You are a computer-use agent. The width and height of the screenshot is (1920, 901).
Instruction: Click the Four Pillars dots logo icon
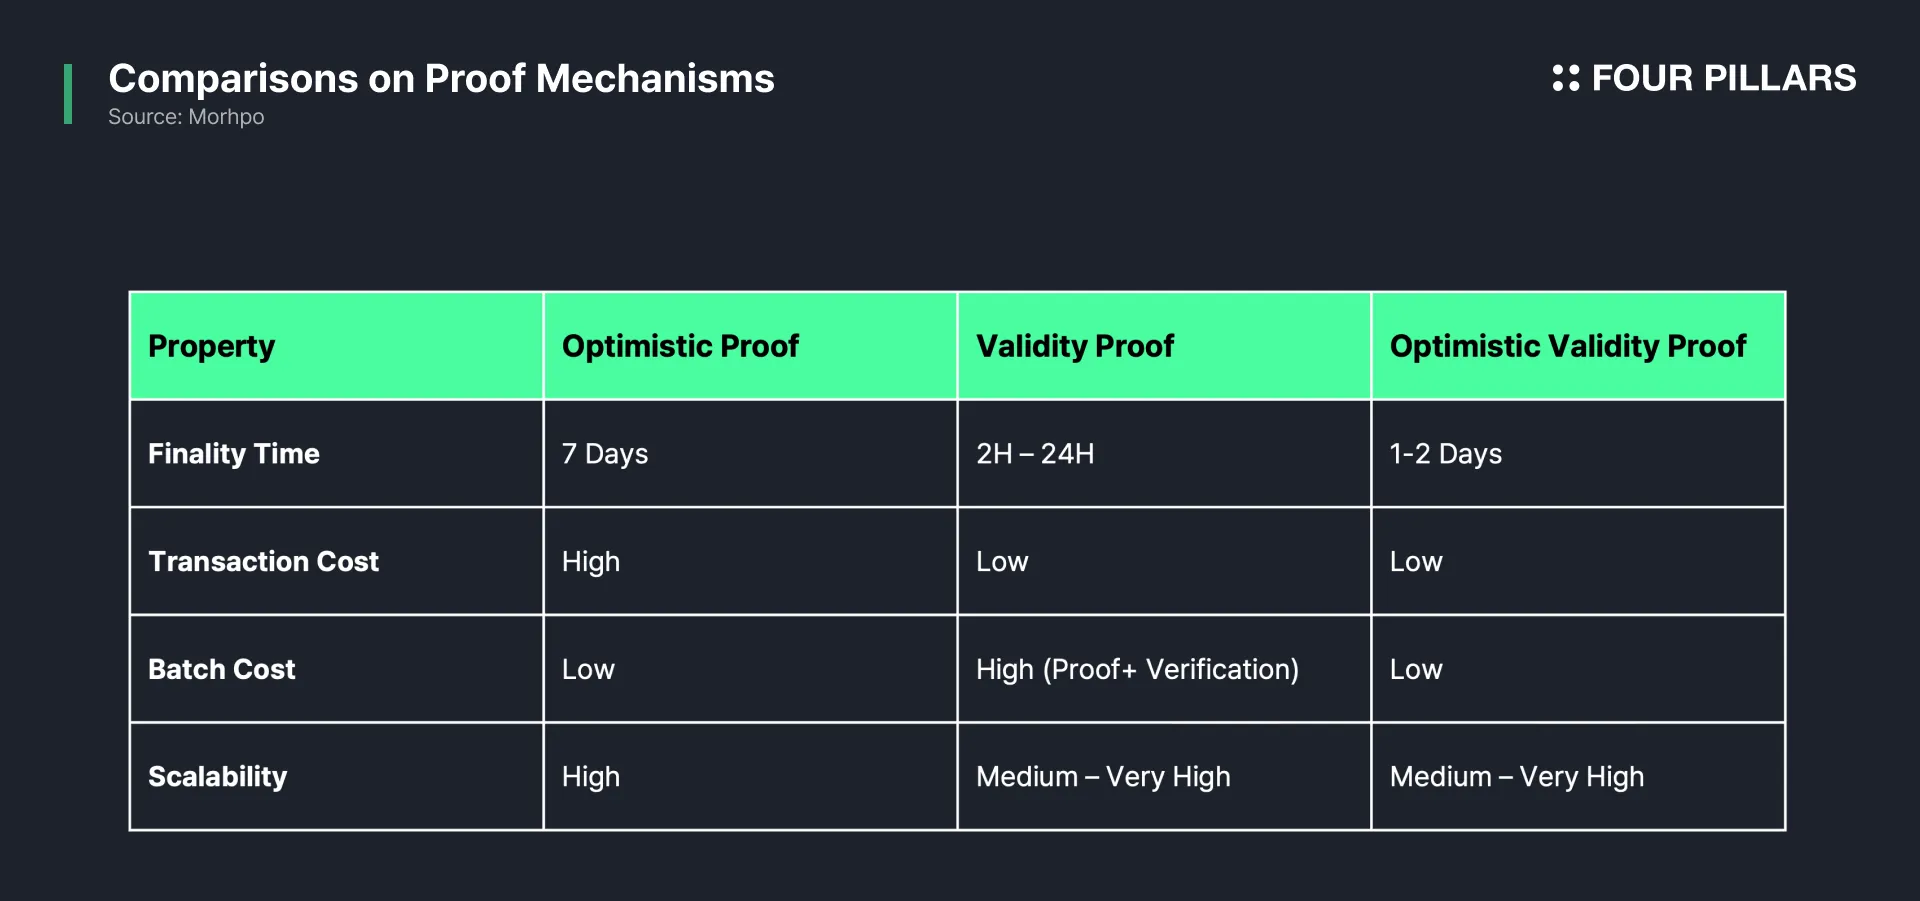1565,78
